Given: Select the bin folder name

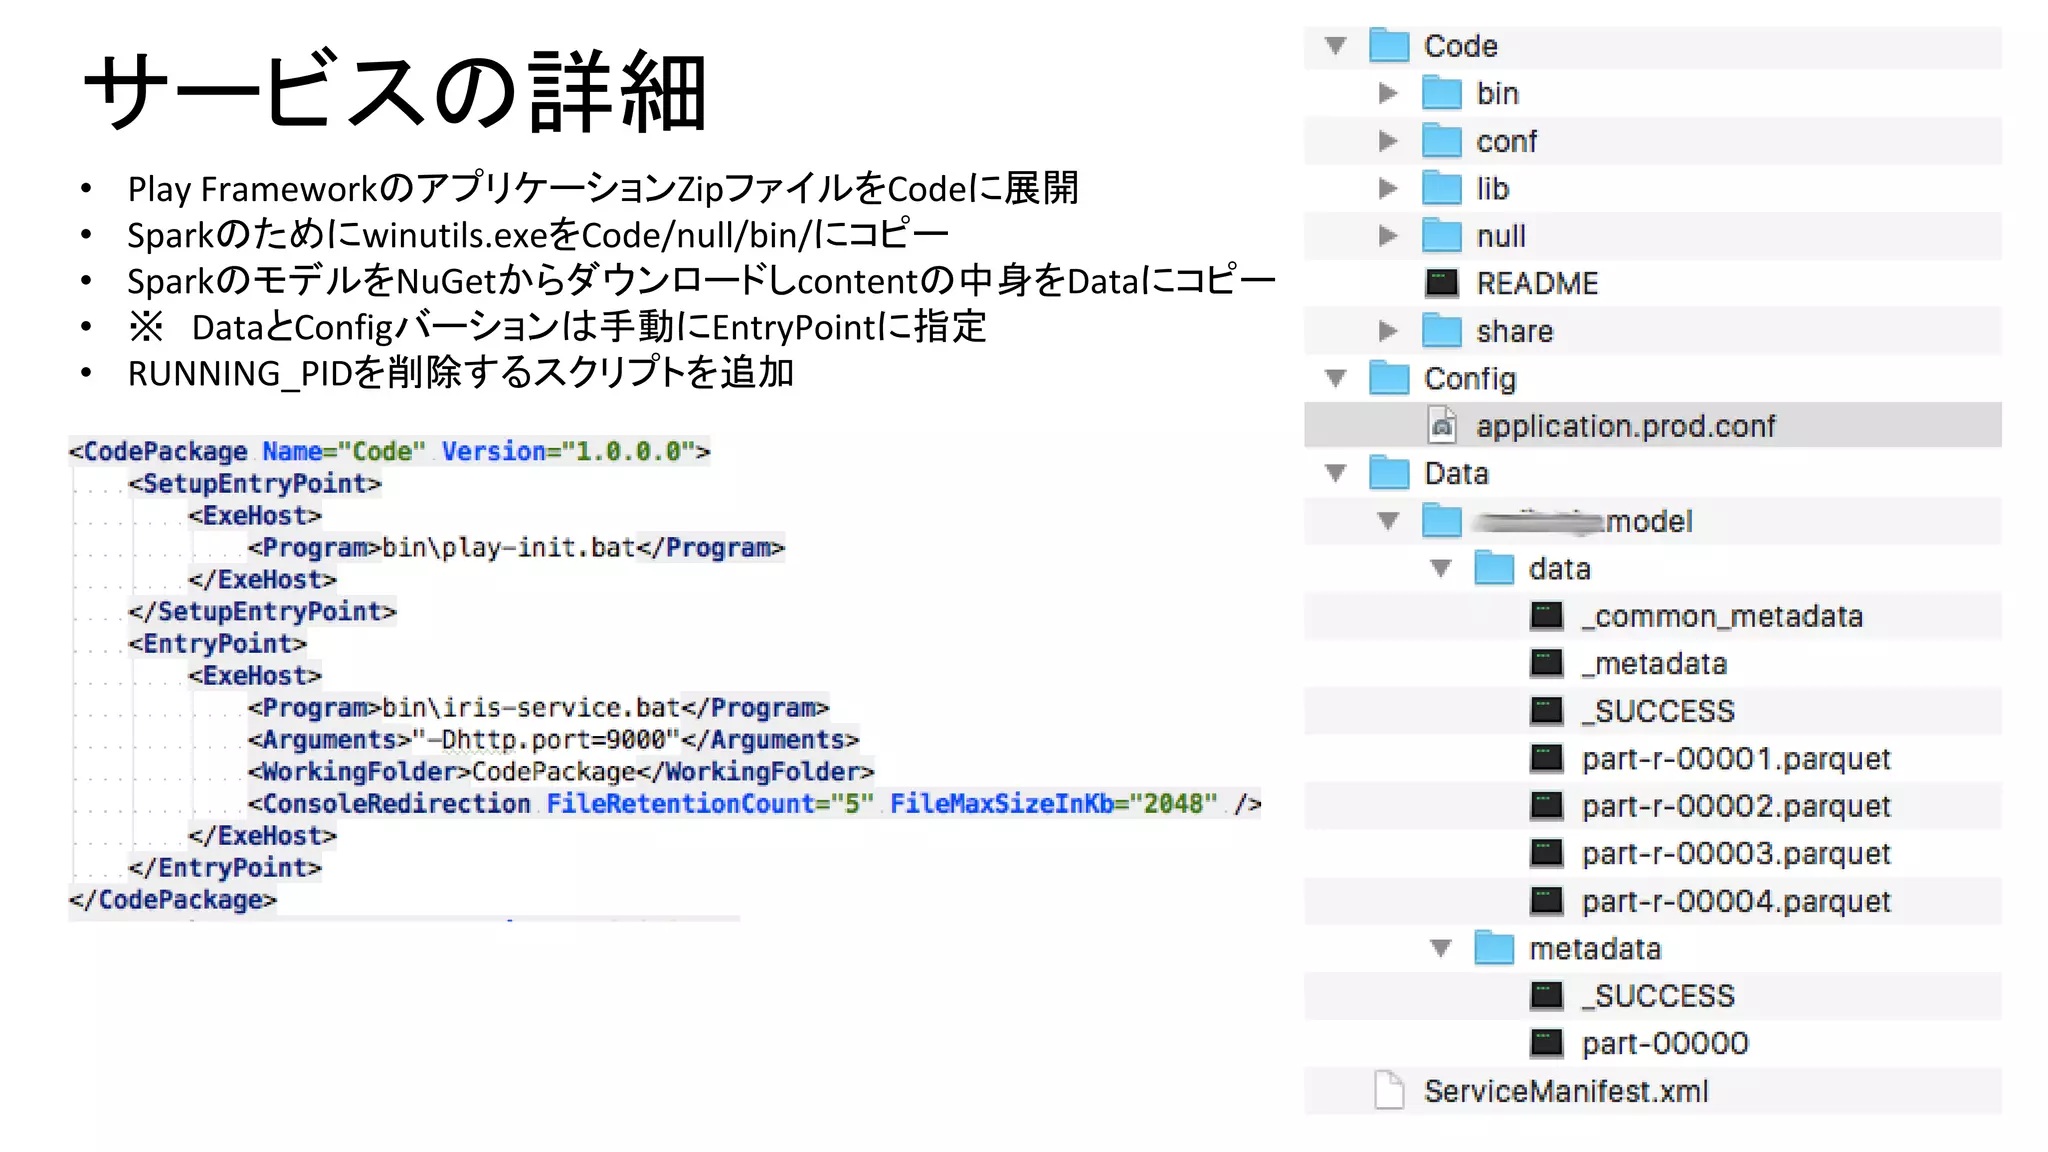Looking at the screenshot, I should [1498, 93].
